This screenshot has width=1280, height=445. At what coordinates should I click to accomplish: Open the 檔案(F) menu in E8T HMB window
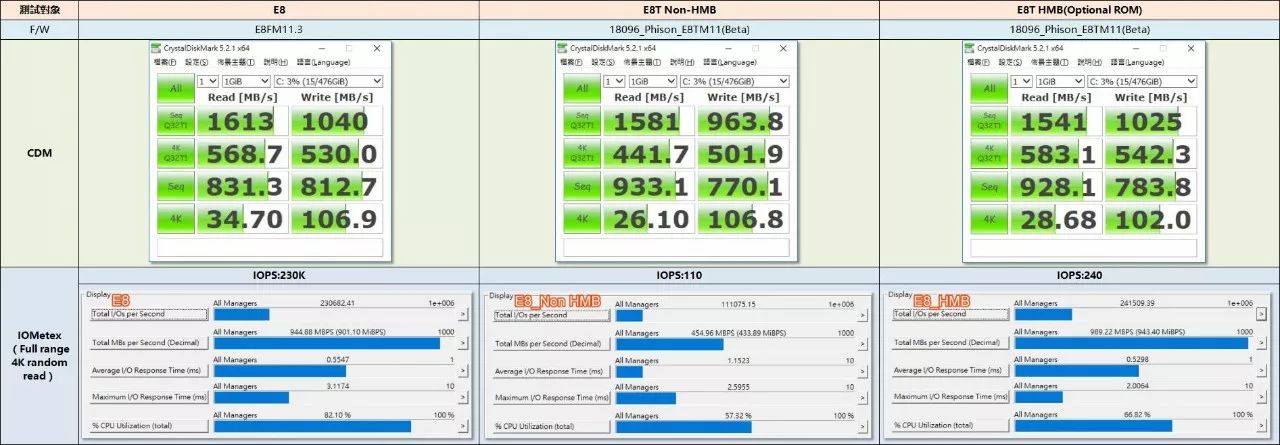point(980,62)
